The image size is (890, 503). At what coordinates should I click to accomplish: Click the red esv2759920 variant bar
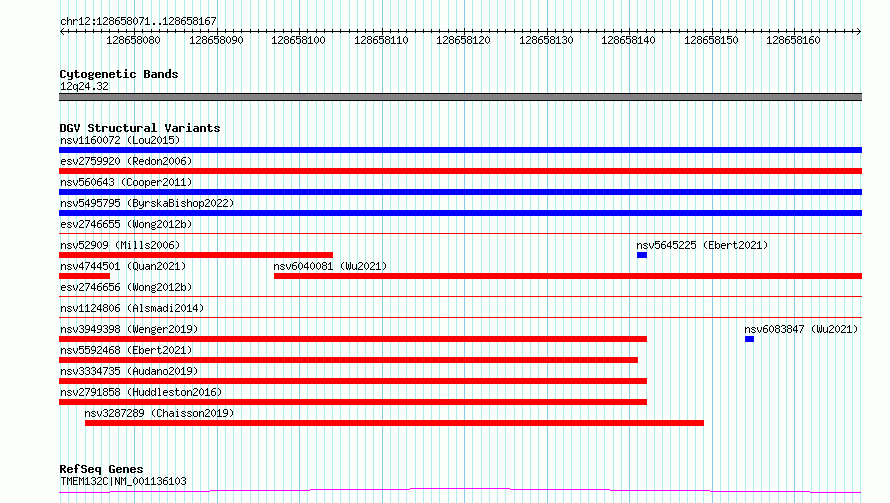coord(460,171)
